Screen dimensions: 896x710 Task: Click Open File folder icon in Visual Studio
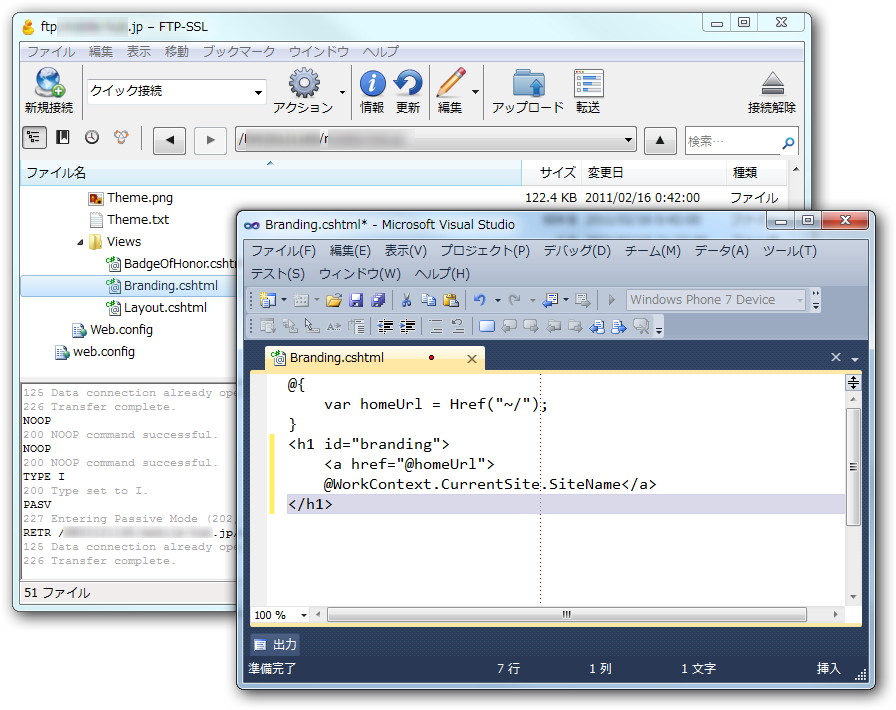pyautogui.click(x=334, y=300)
